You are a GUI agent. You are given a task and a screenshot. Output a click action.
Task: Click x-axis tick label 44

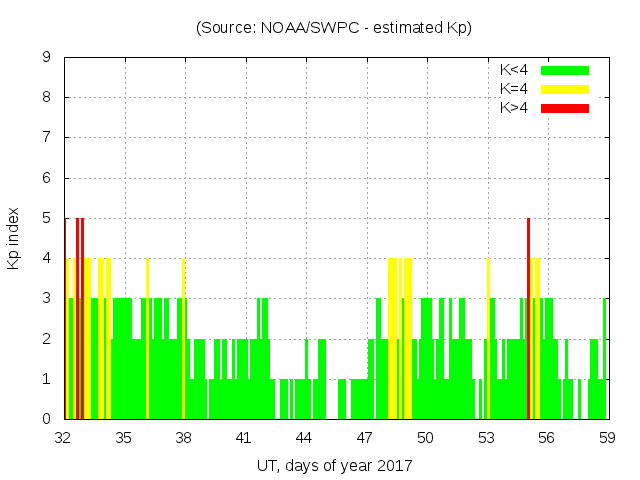(304, 437)
